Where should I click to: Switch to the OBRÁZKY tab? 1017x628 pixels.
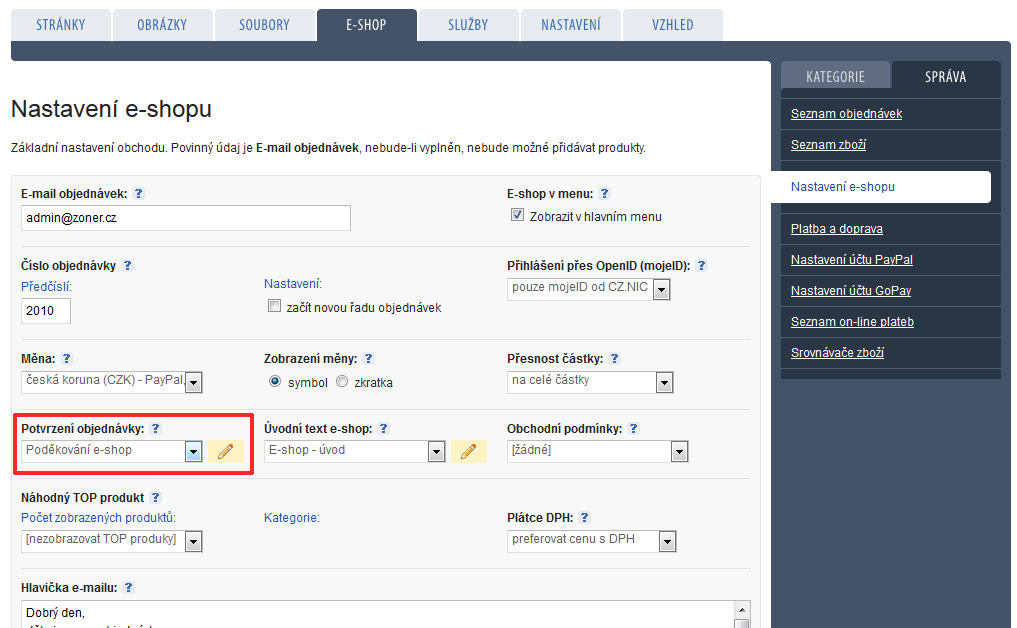pos(162,25)
